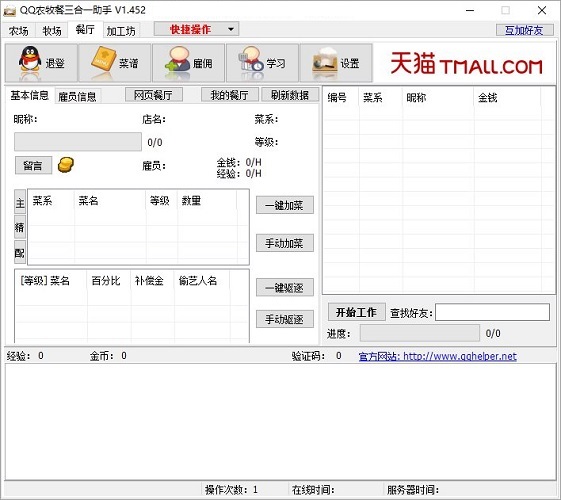Viewport: 561px width, 500px height.
Task: Click the 一键加菜 button
Action: point(284,205)
